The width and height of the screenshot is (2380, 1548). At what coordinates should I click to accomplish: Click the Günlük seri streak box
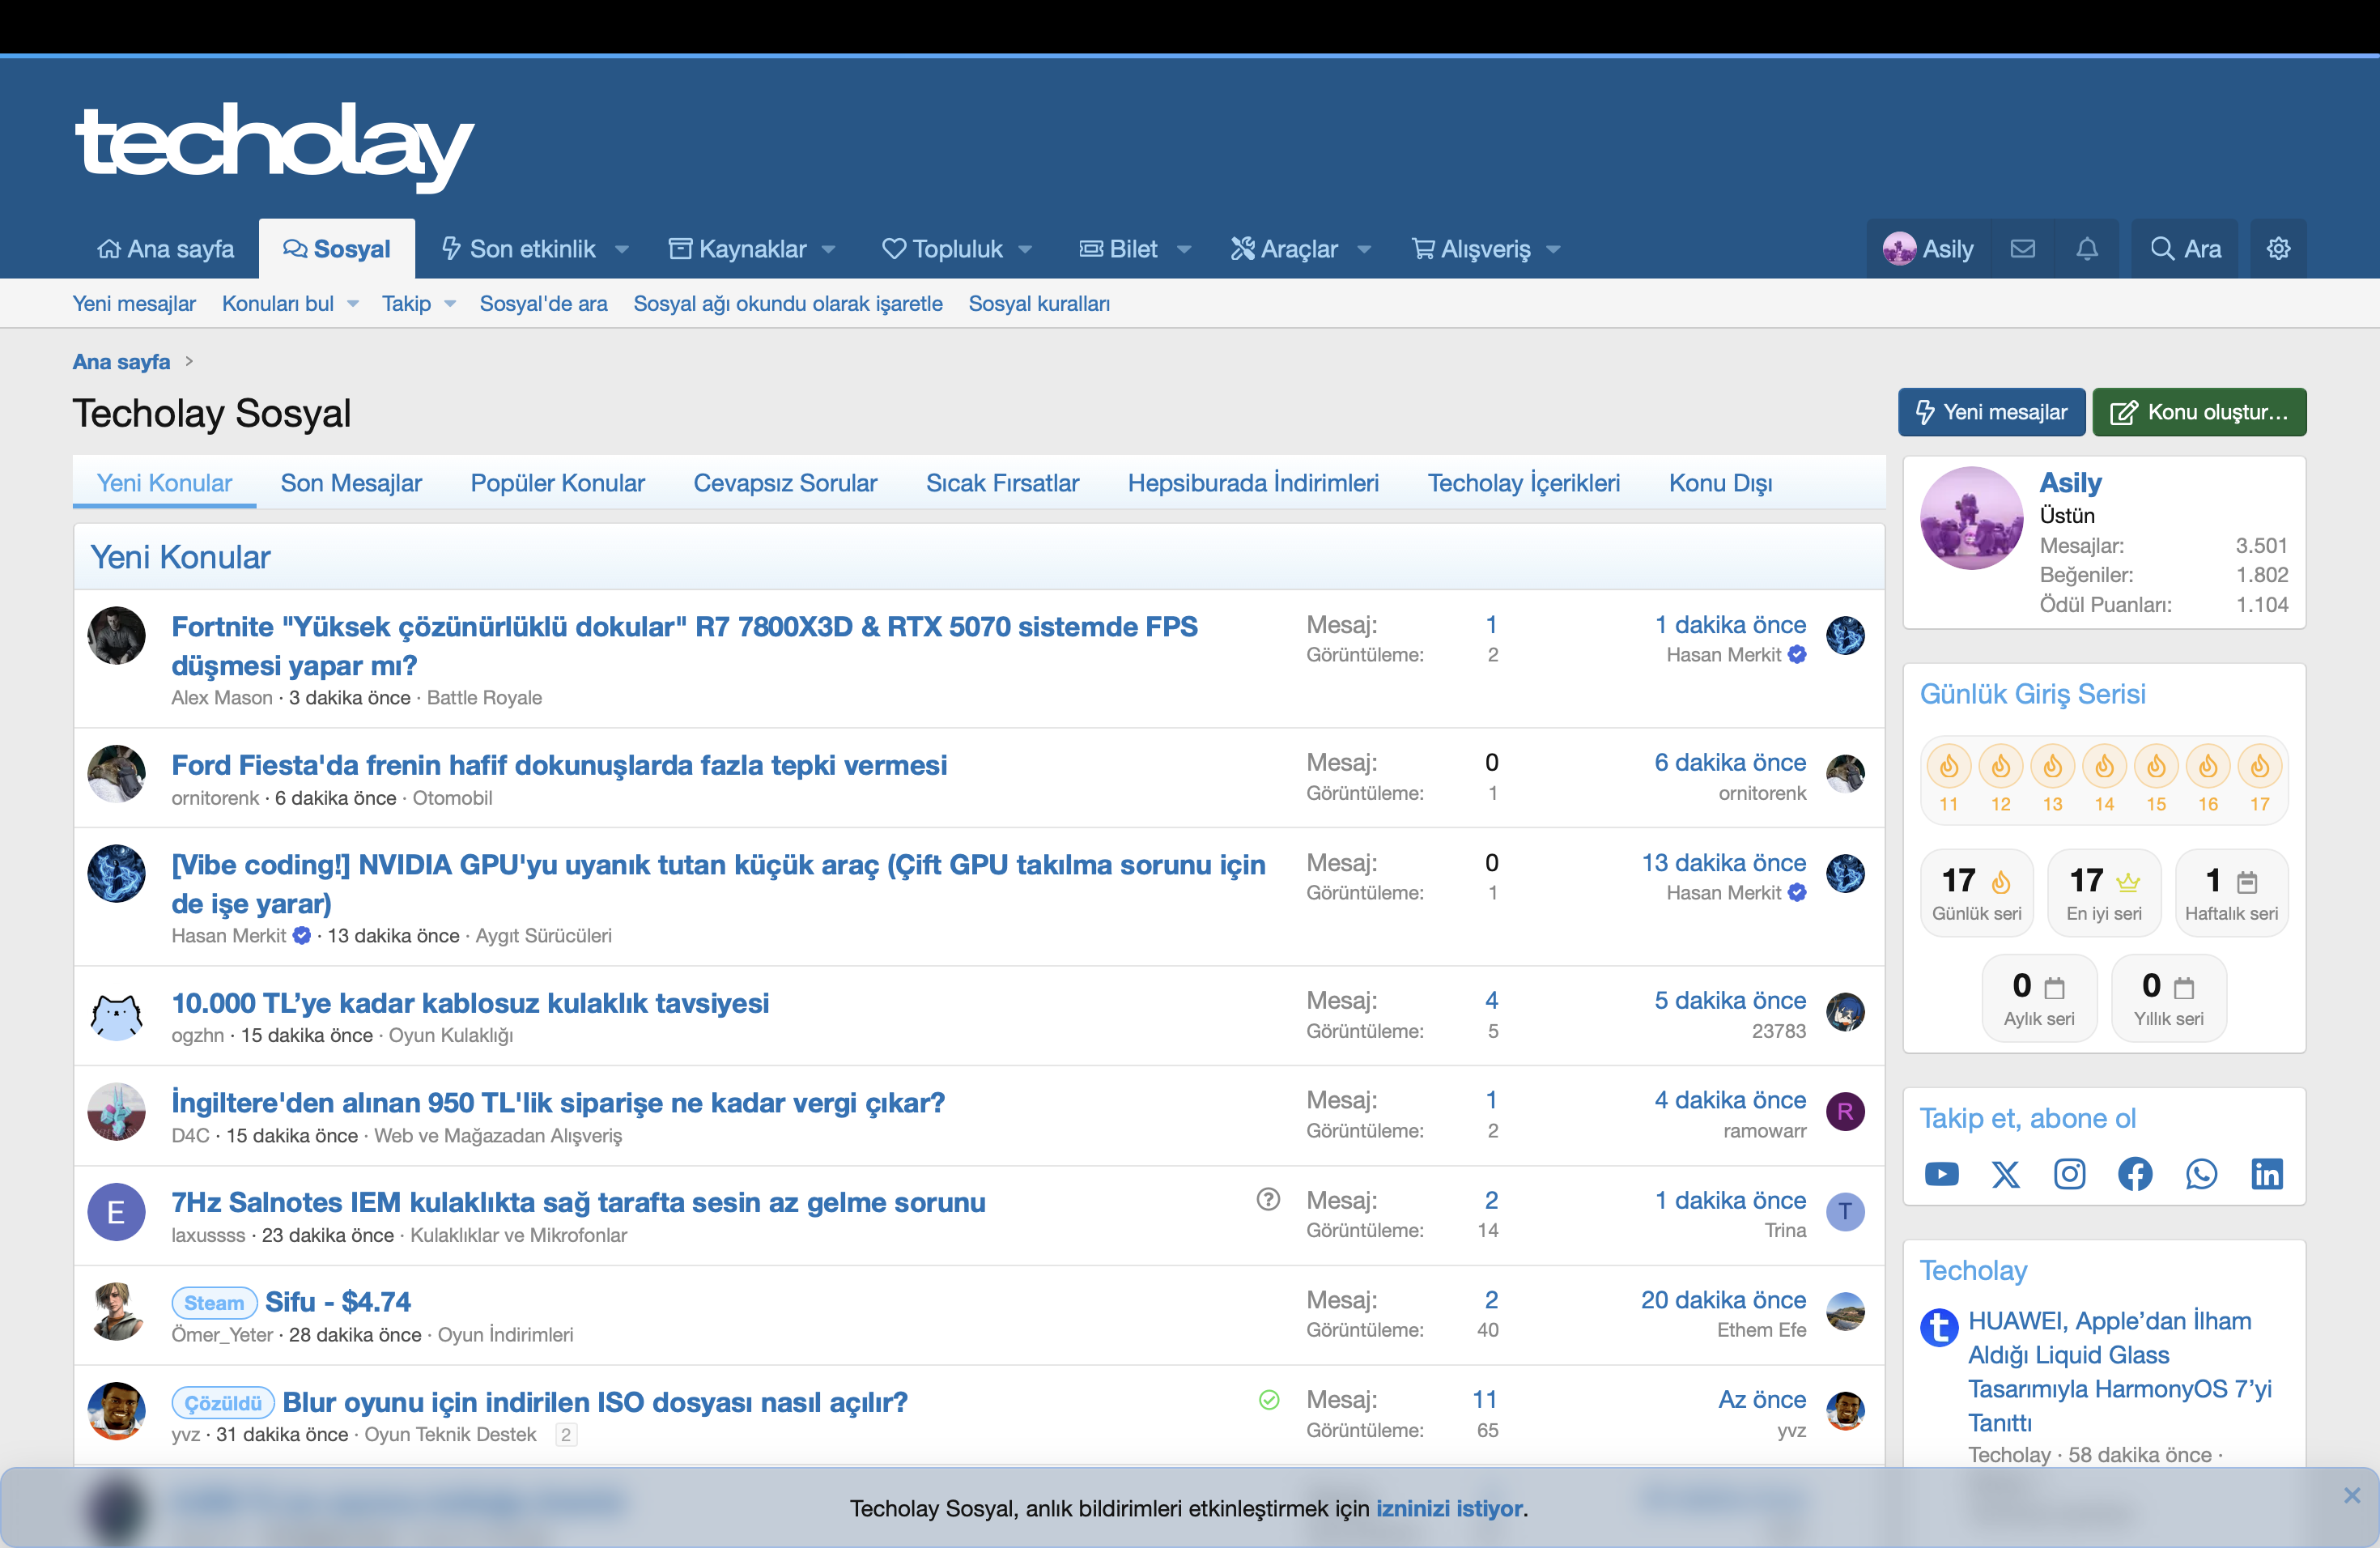click(1976, 893)
